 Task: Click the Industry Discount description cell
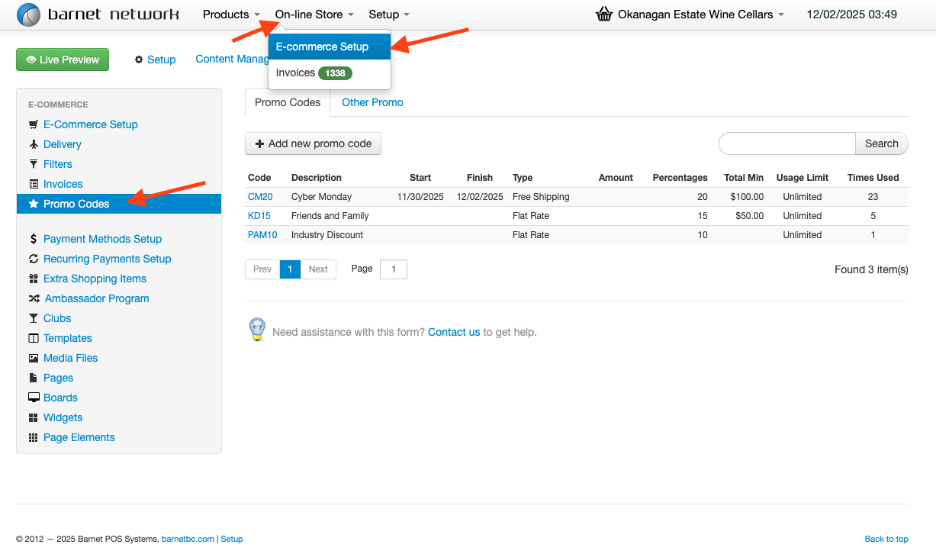click(327, 235)
